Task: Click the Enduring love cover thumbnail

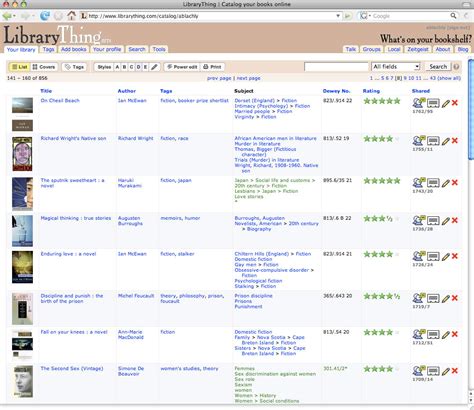Action: [22, 267]
